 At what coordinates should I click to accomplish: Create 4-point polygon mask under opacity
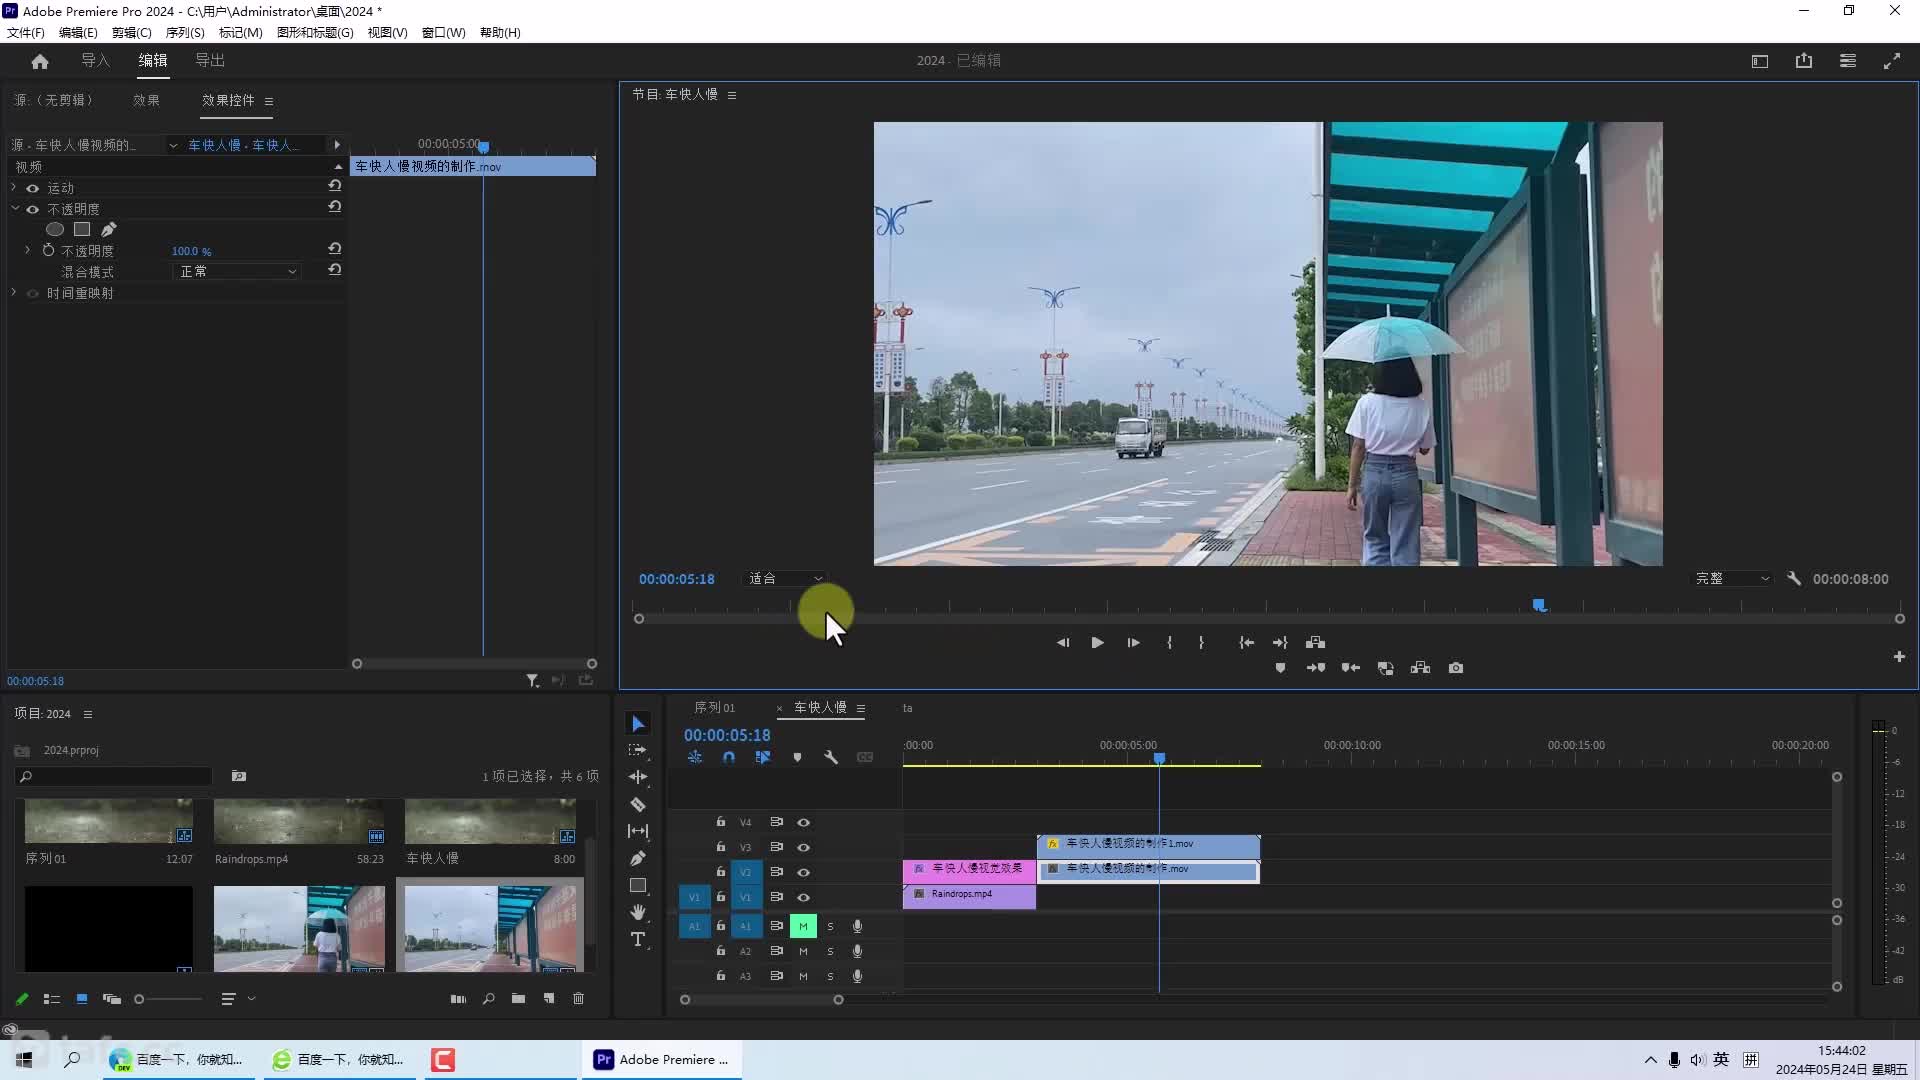pyautogui.click(x=82, y=230)
